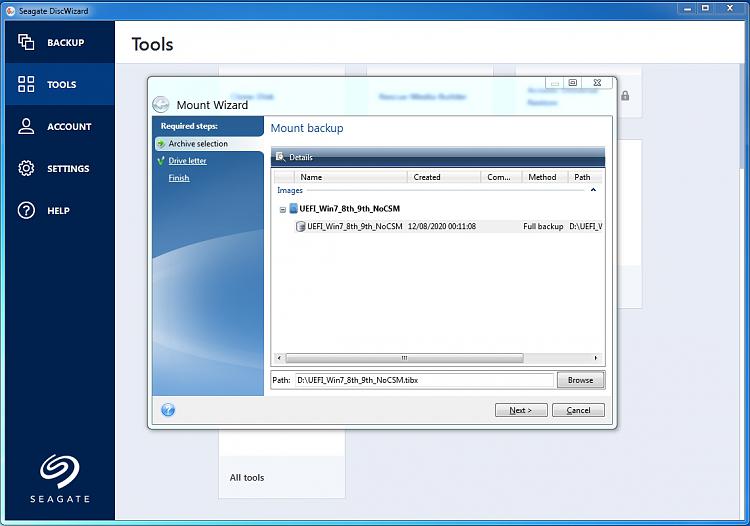Maximize the Mount Wizard dialog

click(x=573, y=83)
